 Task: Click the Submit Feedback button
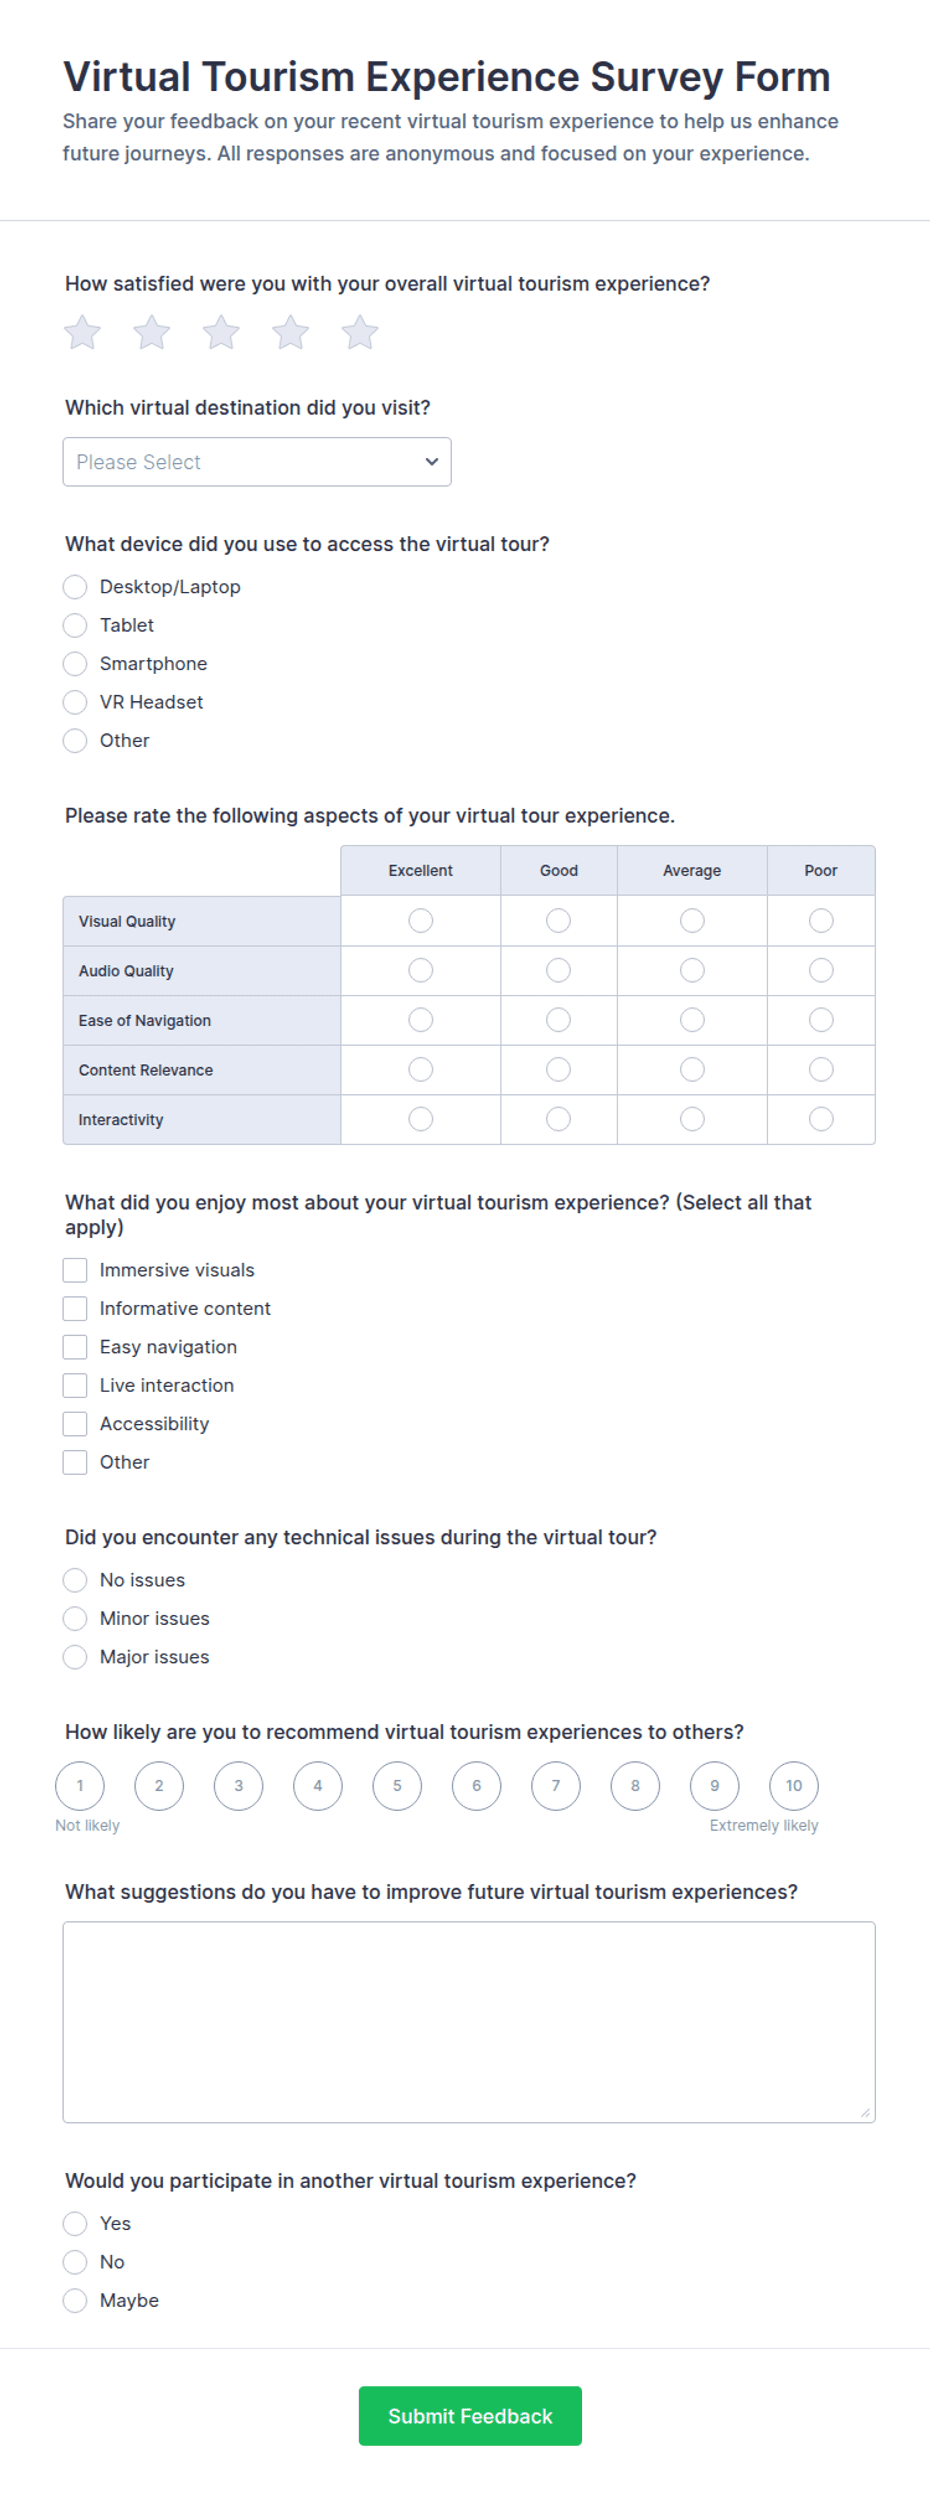(470, 2416)
